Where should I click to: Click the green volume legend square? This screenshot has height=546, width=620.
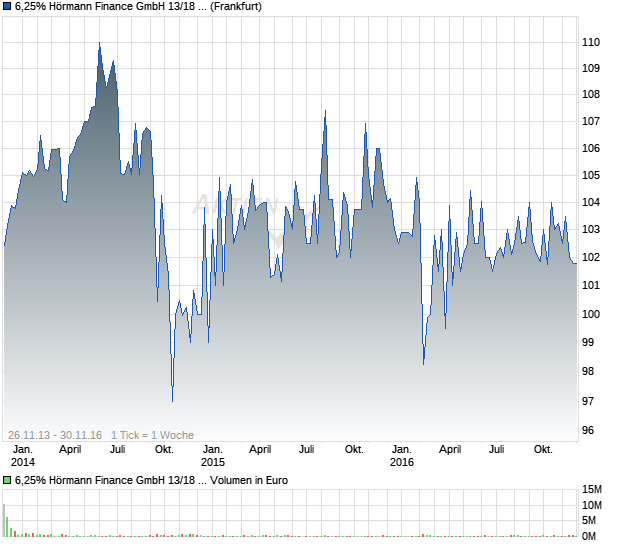click(x=7, y=480)
